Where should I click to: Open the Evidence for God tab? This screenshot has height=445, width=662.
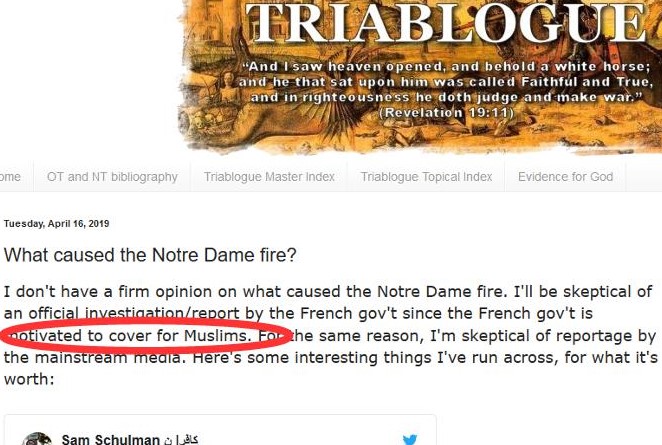(565, 176)
